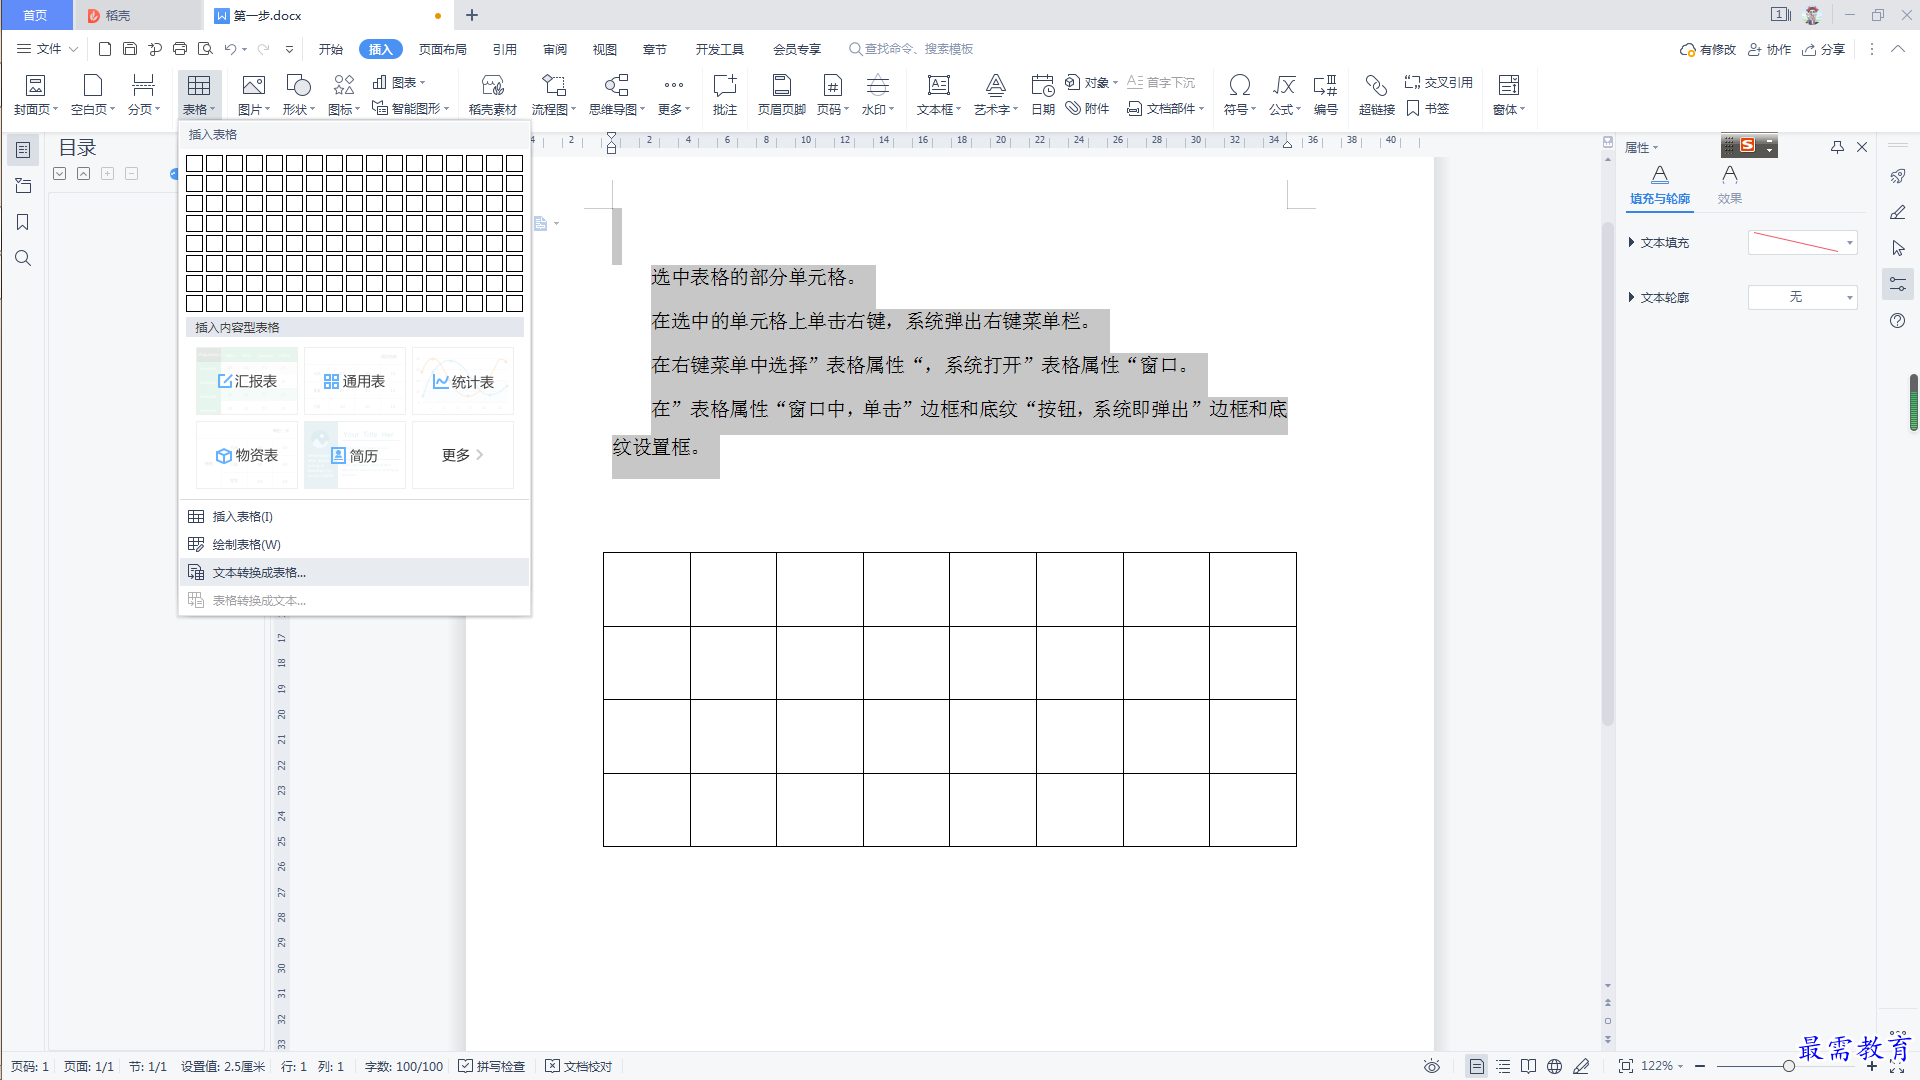The height and width of the screenshot is (1080, 1920).
Task: Click the bookmark icon in left sidebar
Action: click(23, 222)
